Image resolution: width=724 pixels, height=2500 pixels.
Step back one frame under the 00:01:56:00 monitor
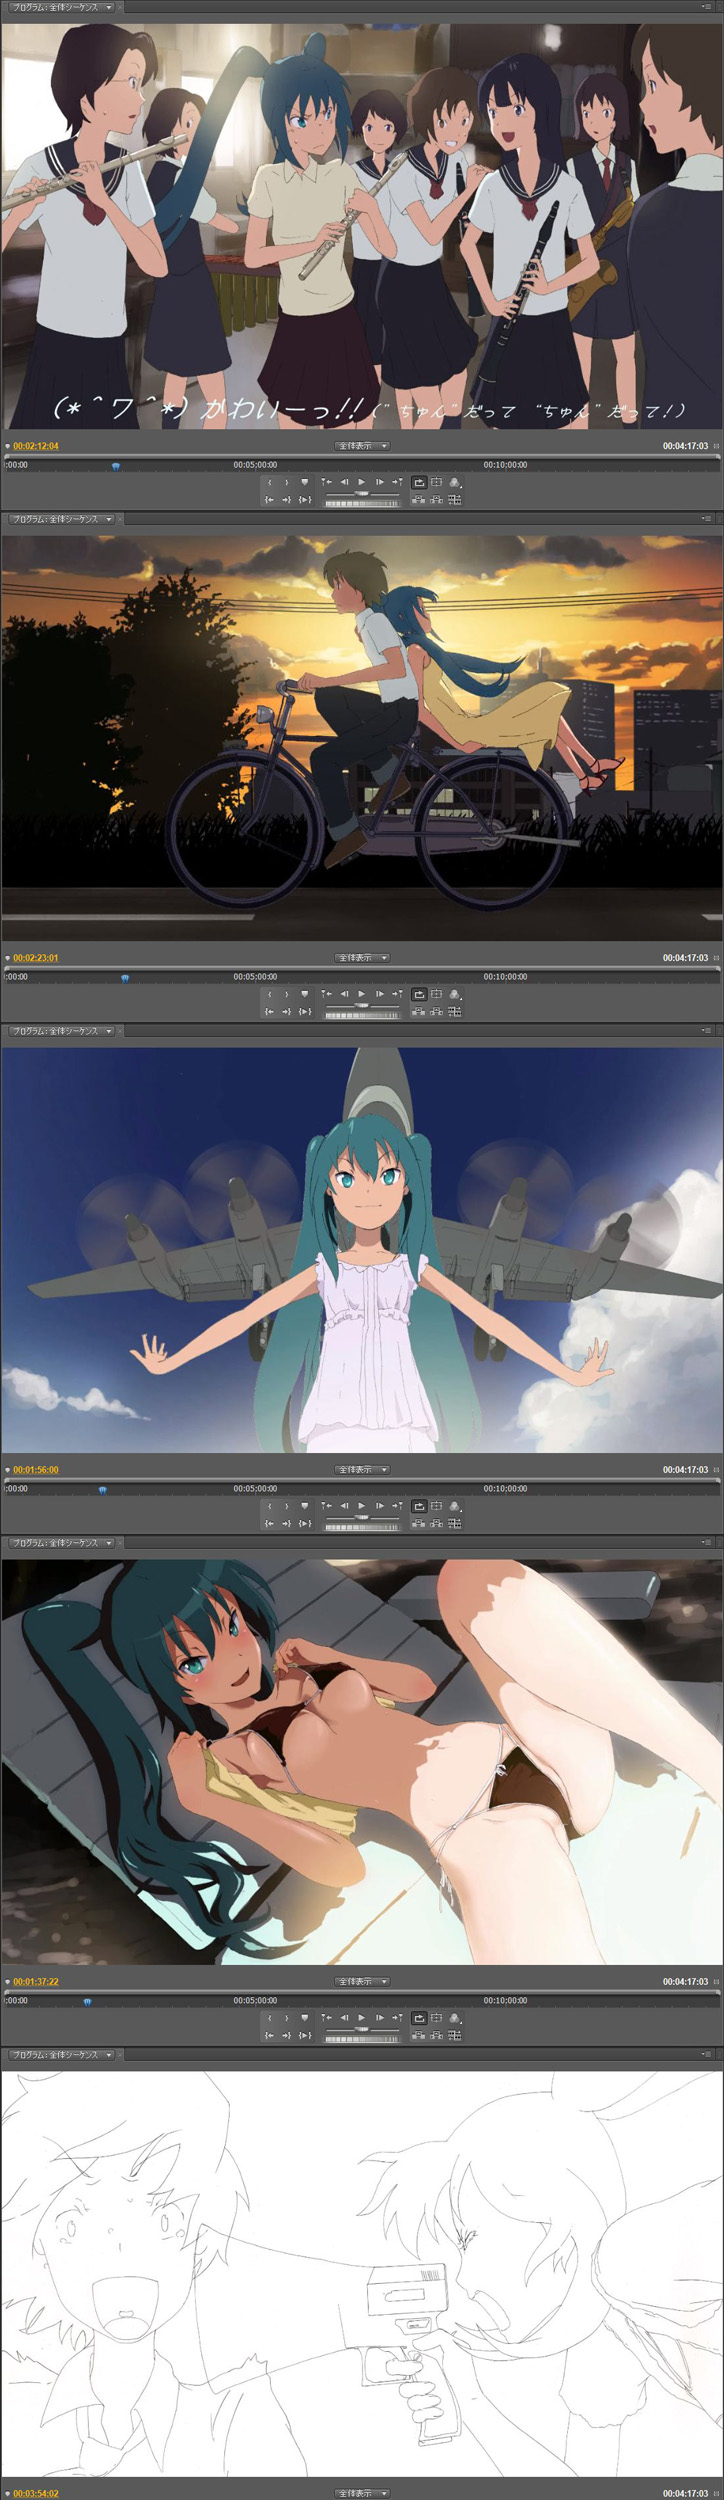(x=344, y=1506)
